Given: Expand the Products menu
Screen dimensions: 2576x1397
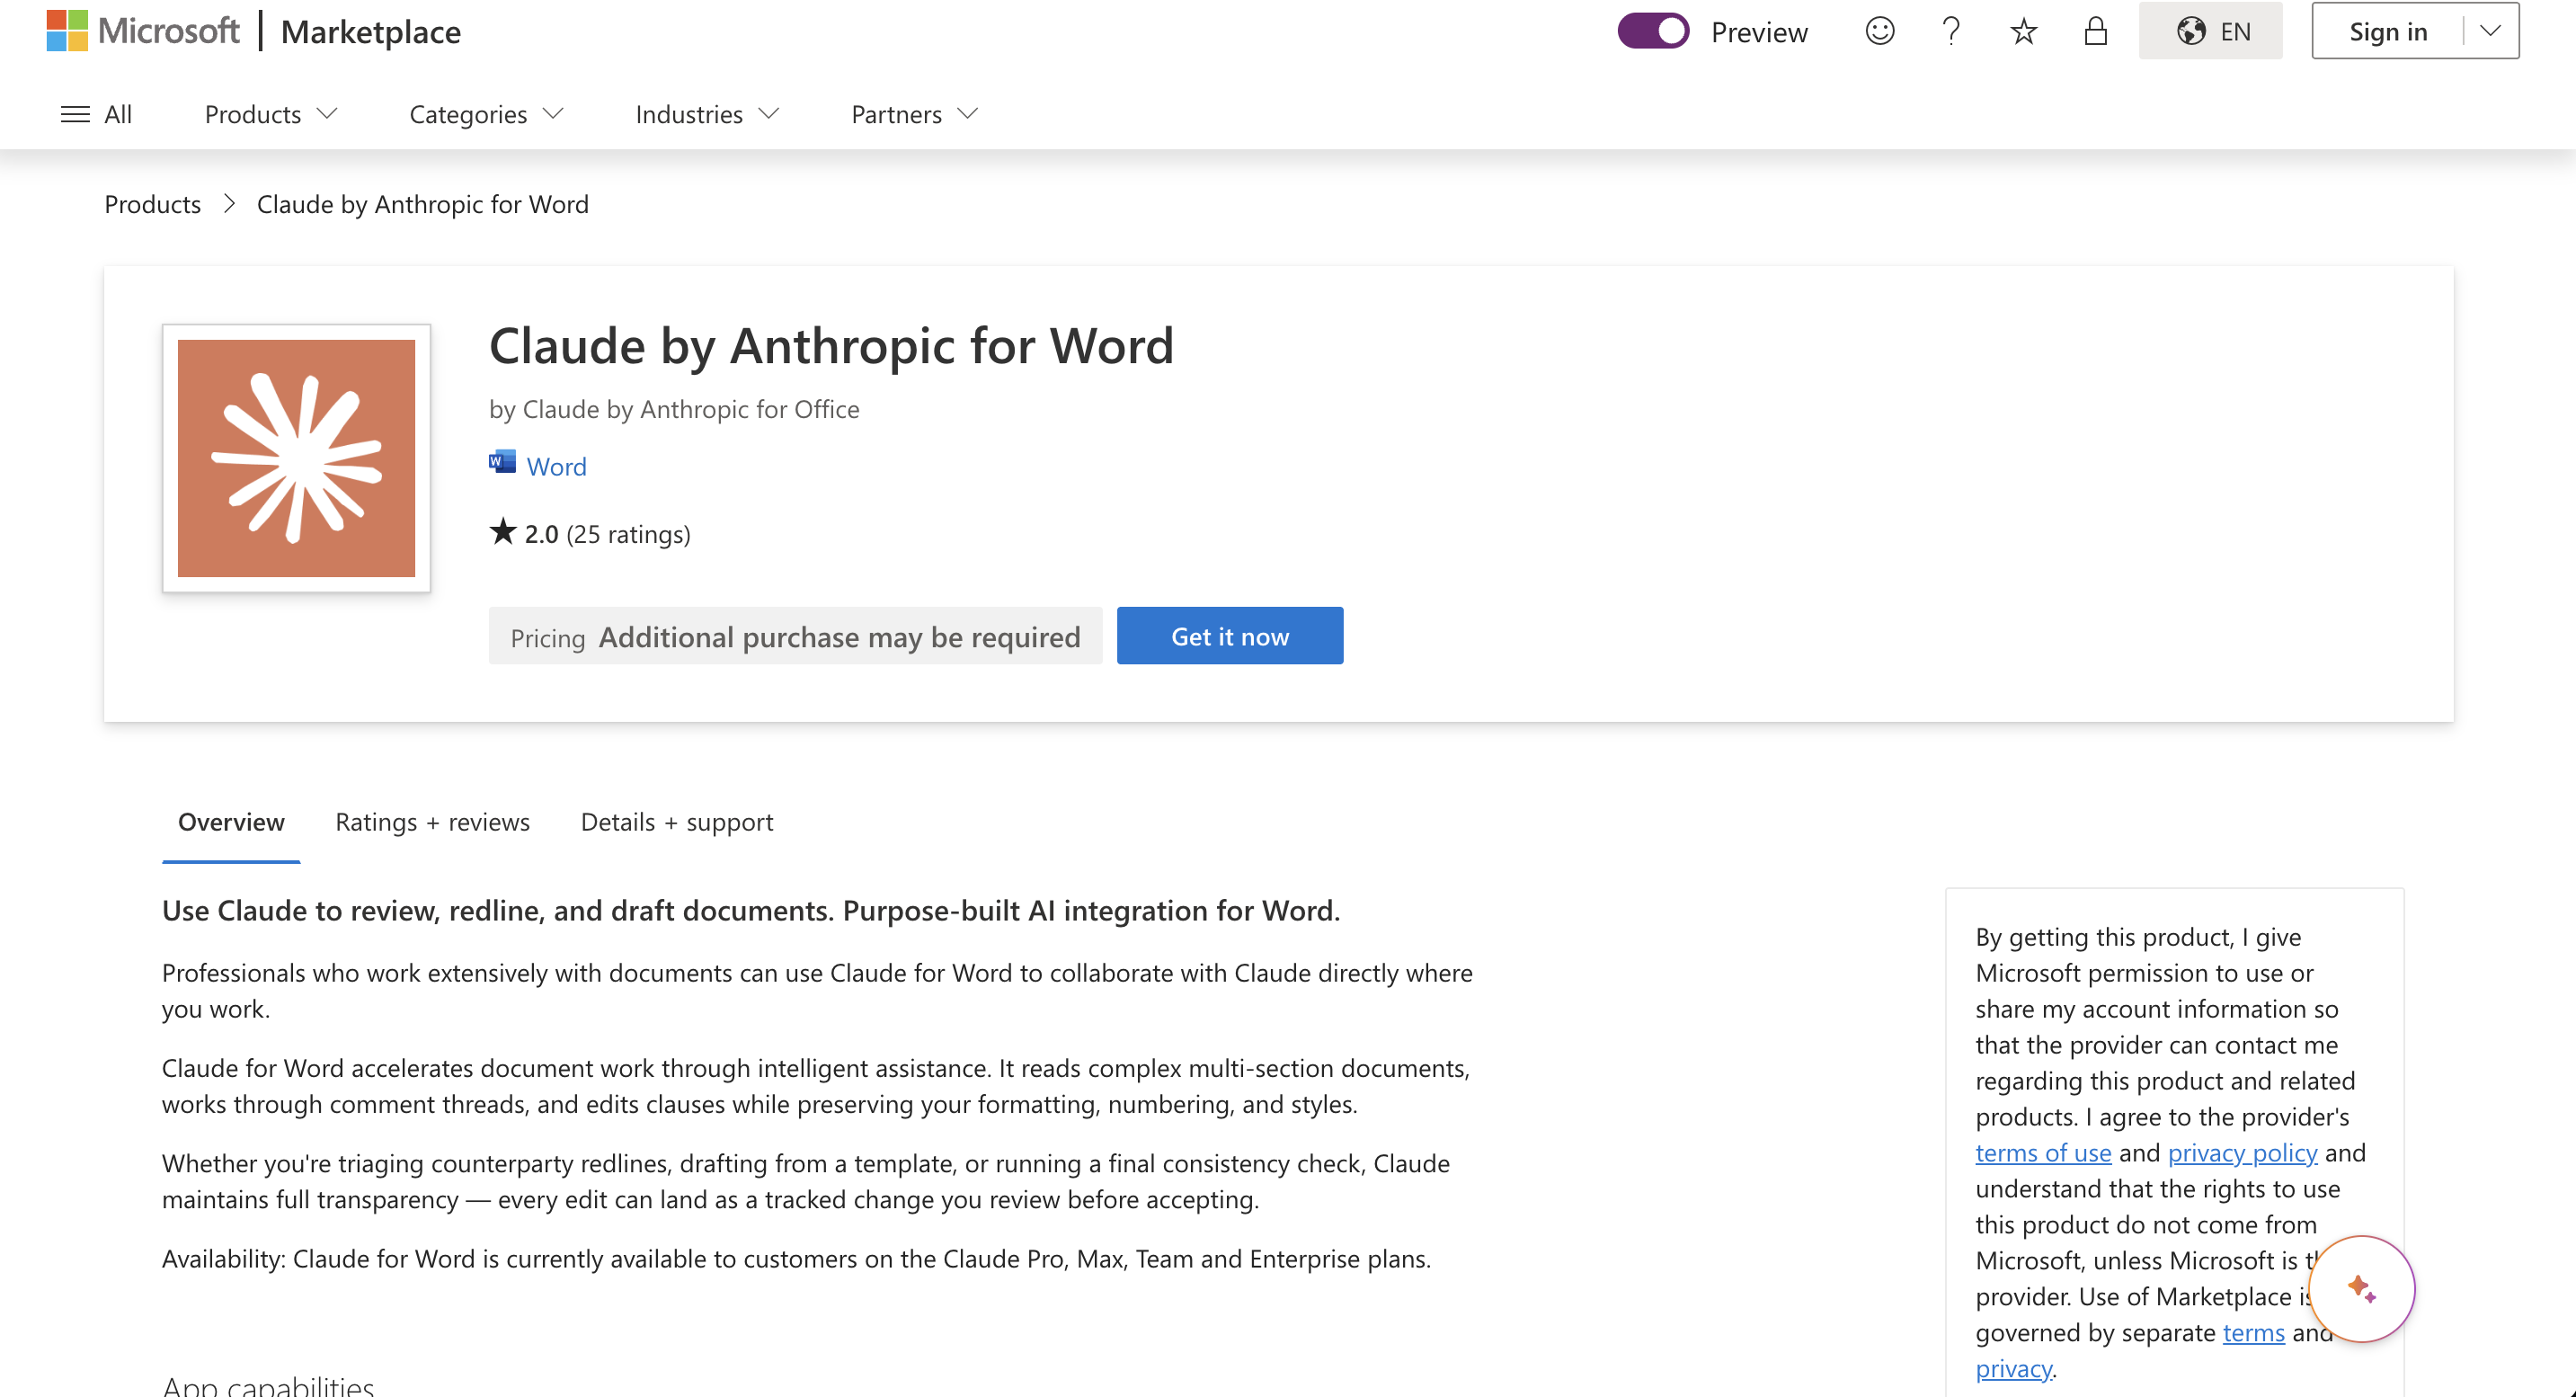Looking at the screenshot, I should pos(271,114).
